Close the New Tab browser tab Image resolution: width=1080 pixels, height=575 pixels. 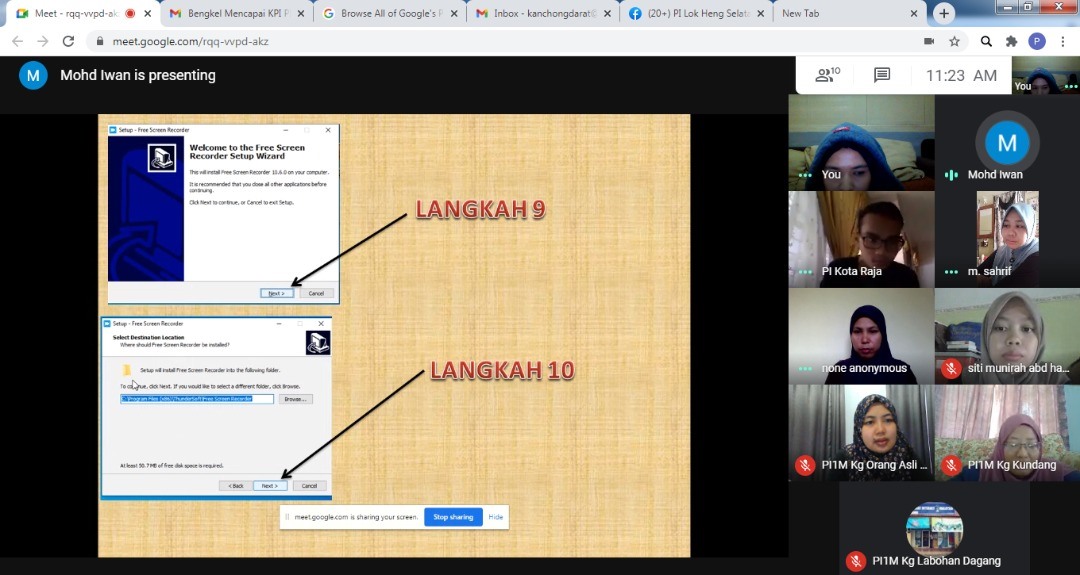coord(913,13)
